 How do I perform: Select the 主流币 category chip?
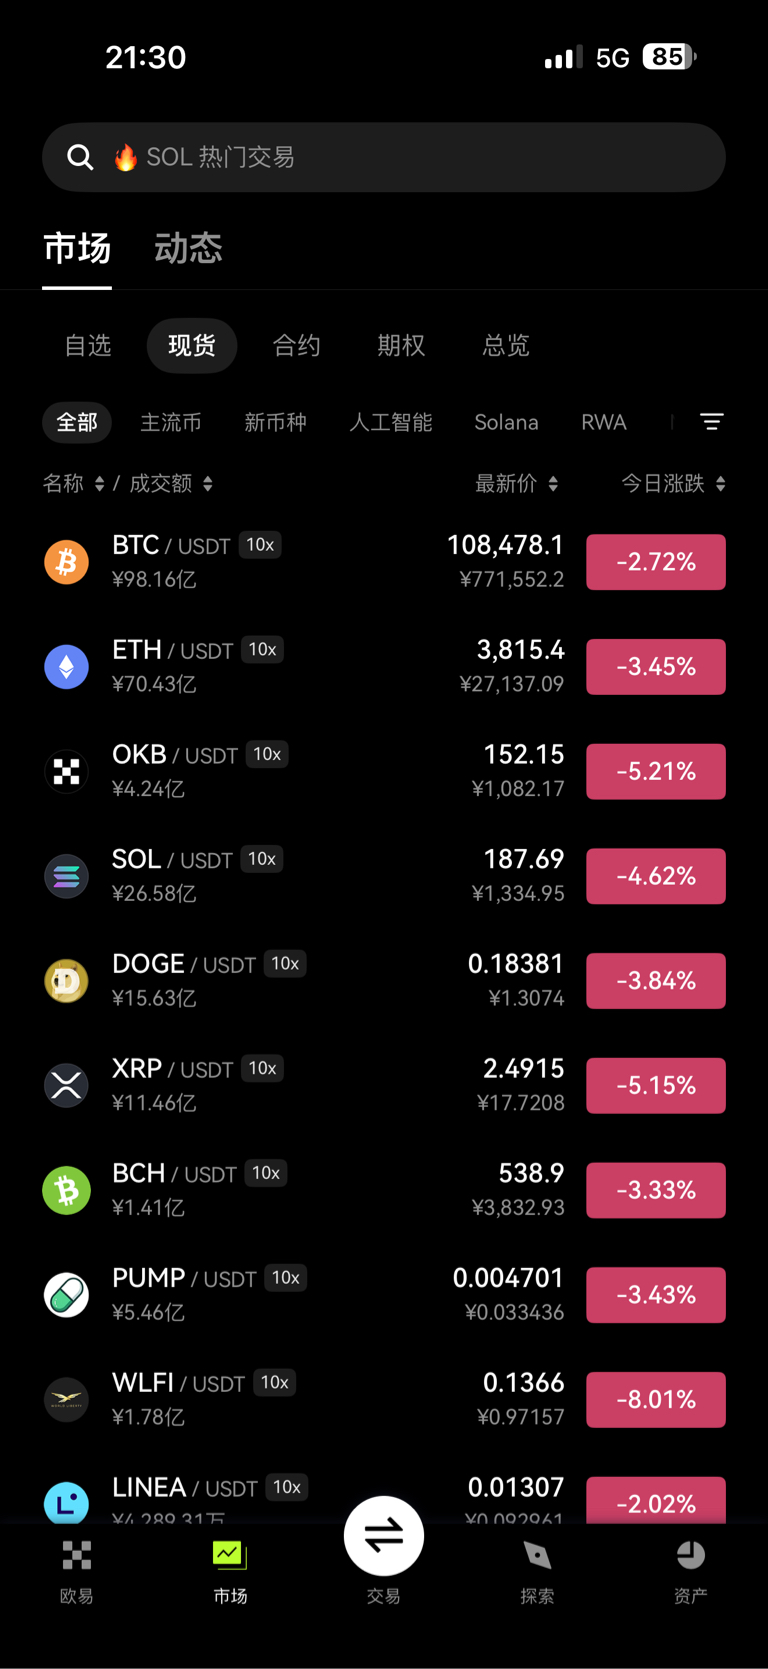click(171, 422)
